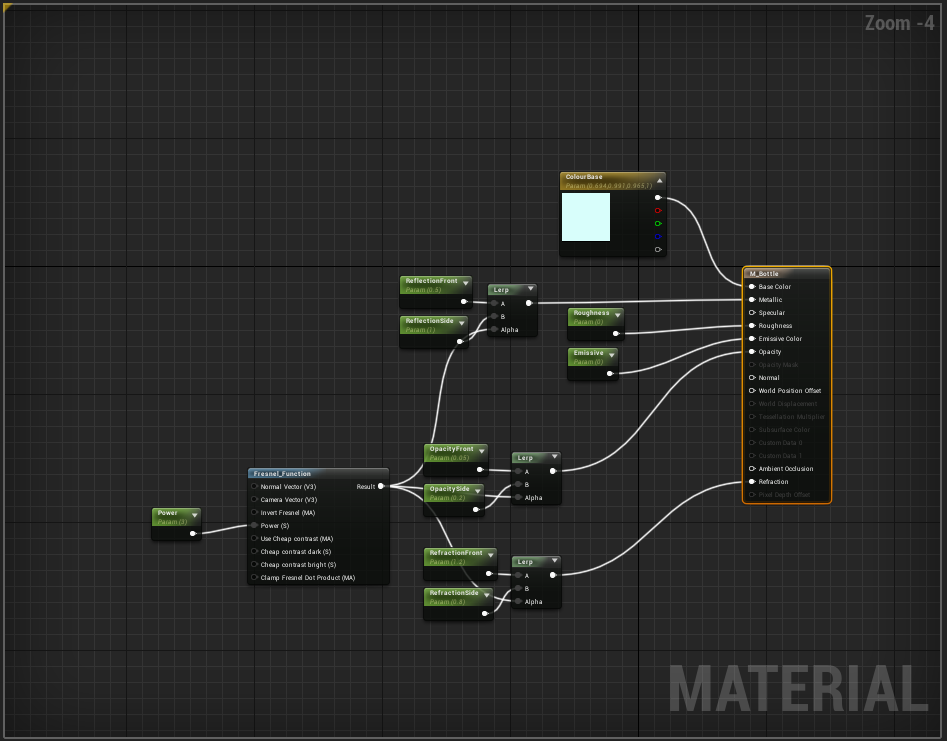Click the red channel output pin on ColourBase
Image resolution: width=947 pixels, height=741 pixels.
point(658,211)
